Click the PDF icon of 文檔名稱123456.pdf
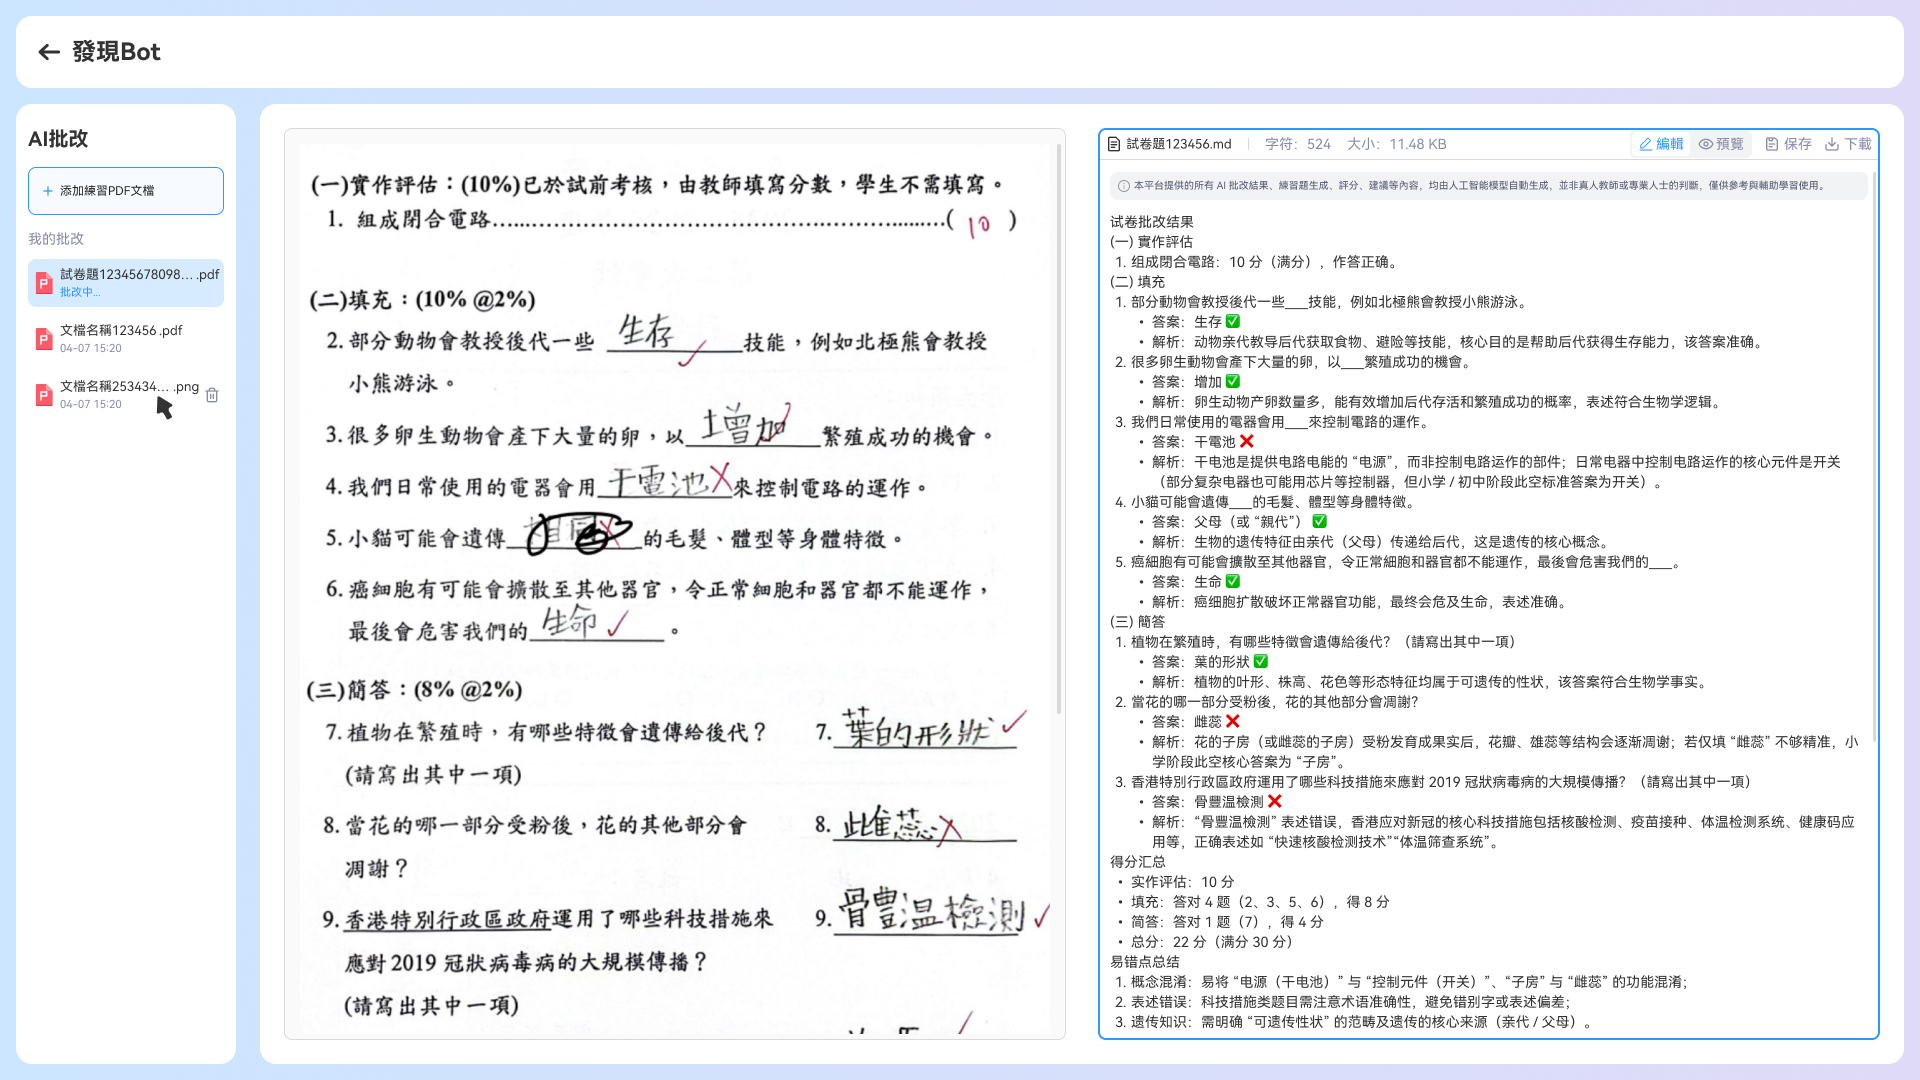1920x1080 pixels. click(44, 339)
